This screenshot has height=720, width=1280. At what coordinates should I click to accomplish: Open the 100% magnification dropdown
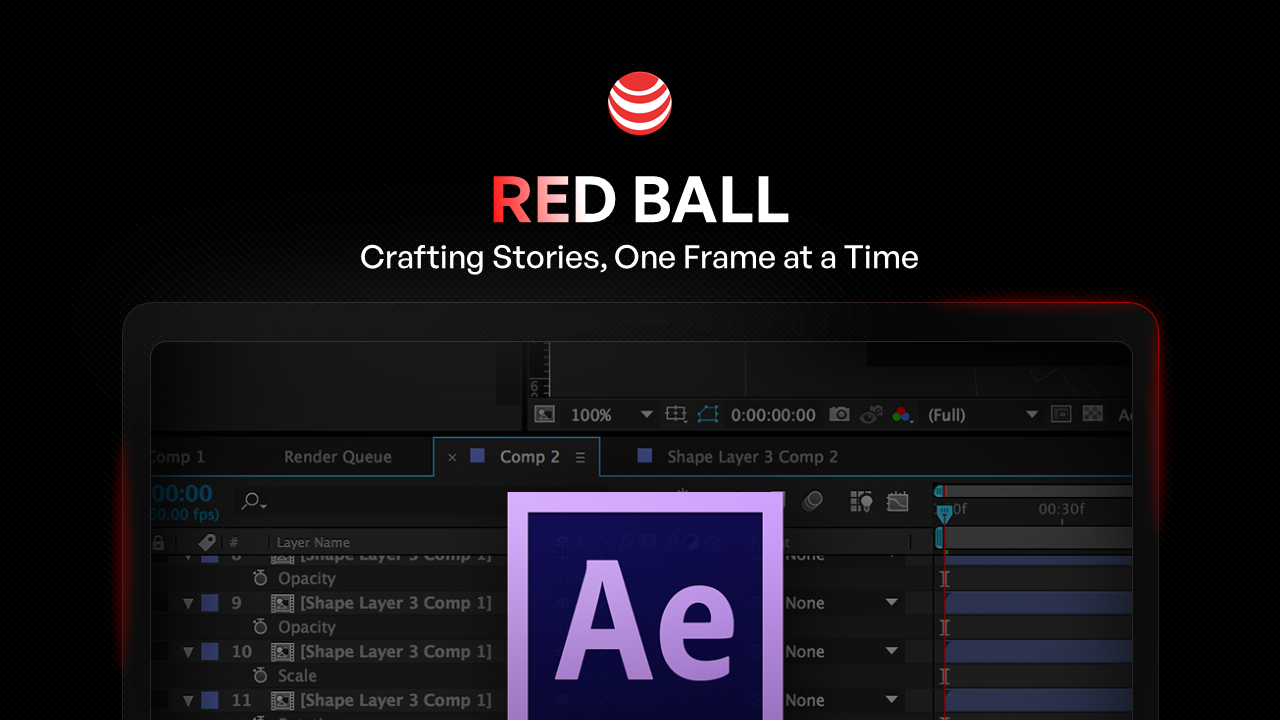611,414
